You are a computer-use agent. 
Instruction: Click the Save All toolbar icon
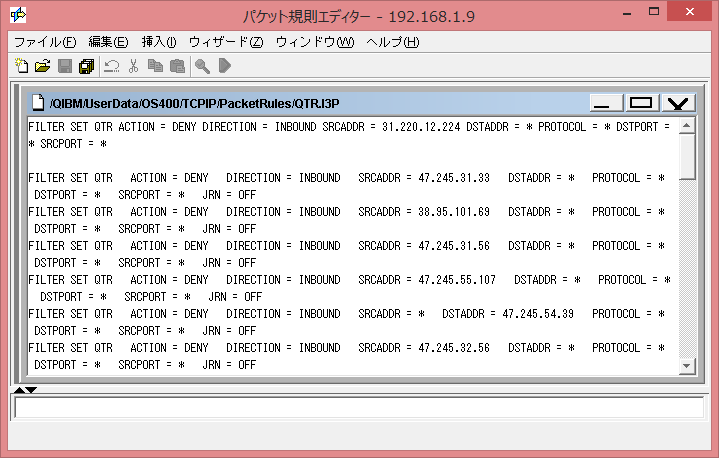[x=86, y=67]
